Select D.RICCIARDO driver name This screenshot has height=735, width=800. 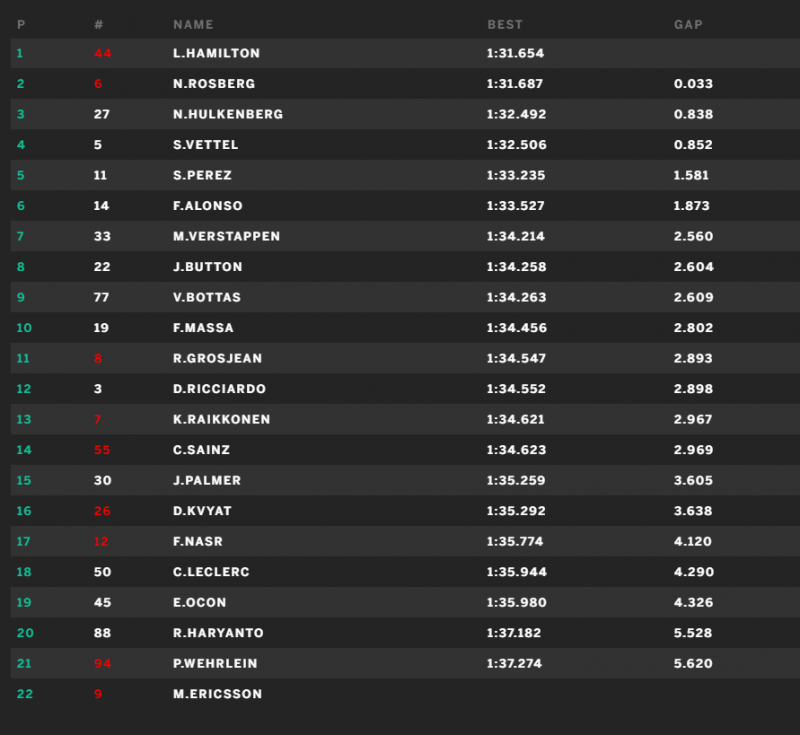tap(219, 389)
